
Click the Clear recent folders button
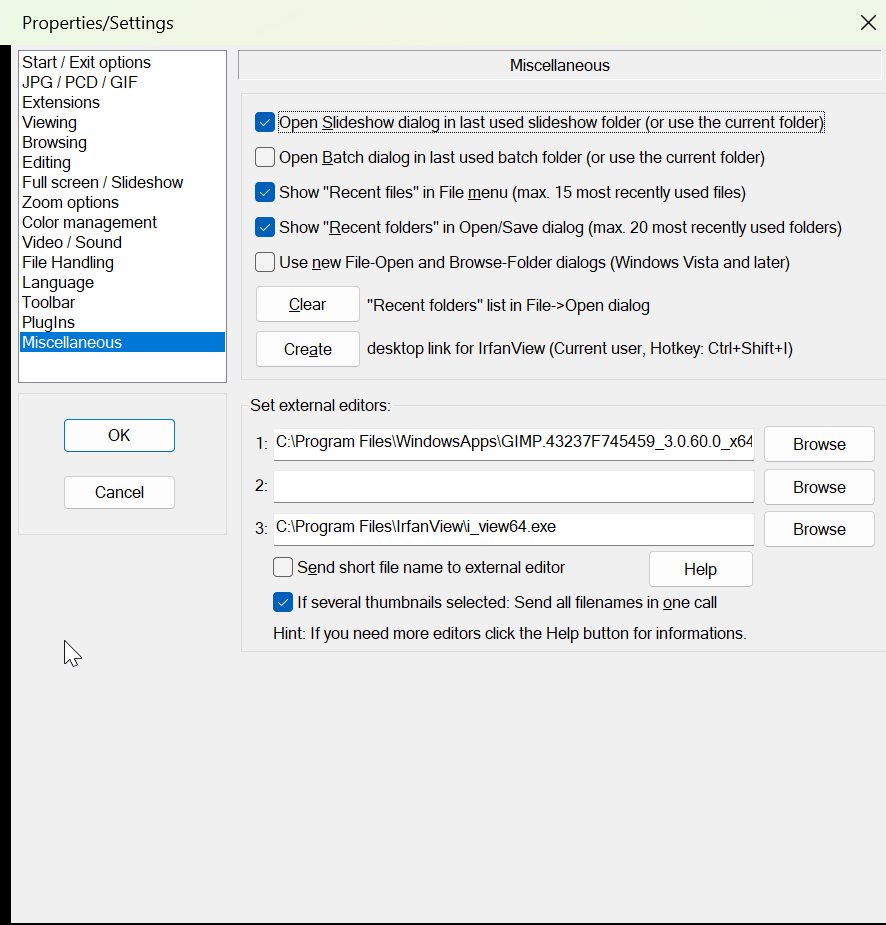(307, 305)
